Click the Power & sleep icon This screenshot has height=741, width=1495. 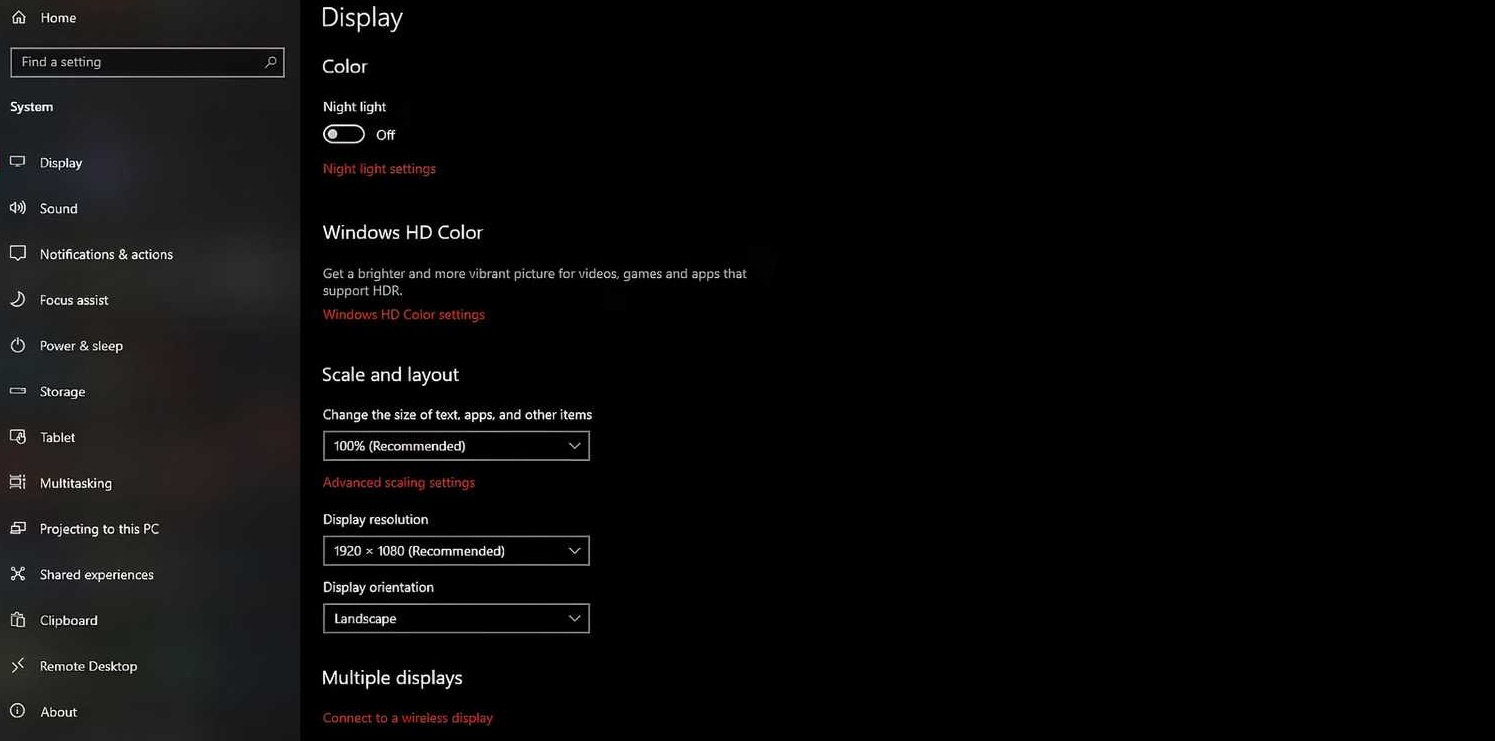point(18,346)
